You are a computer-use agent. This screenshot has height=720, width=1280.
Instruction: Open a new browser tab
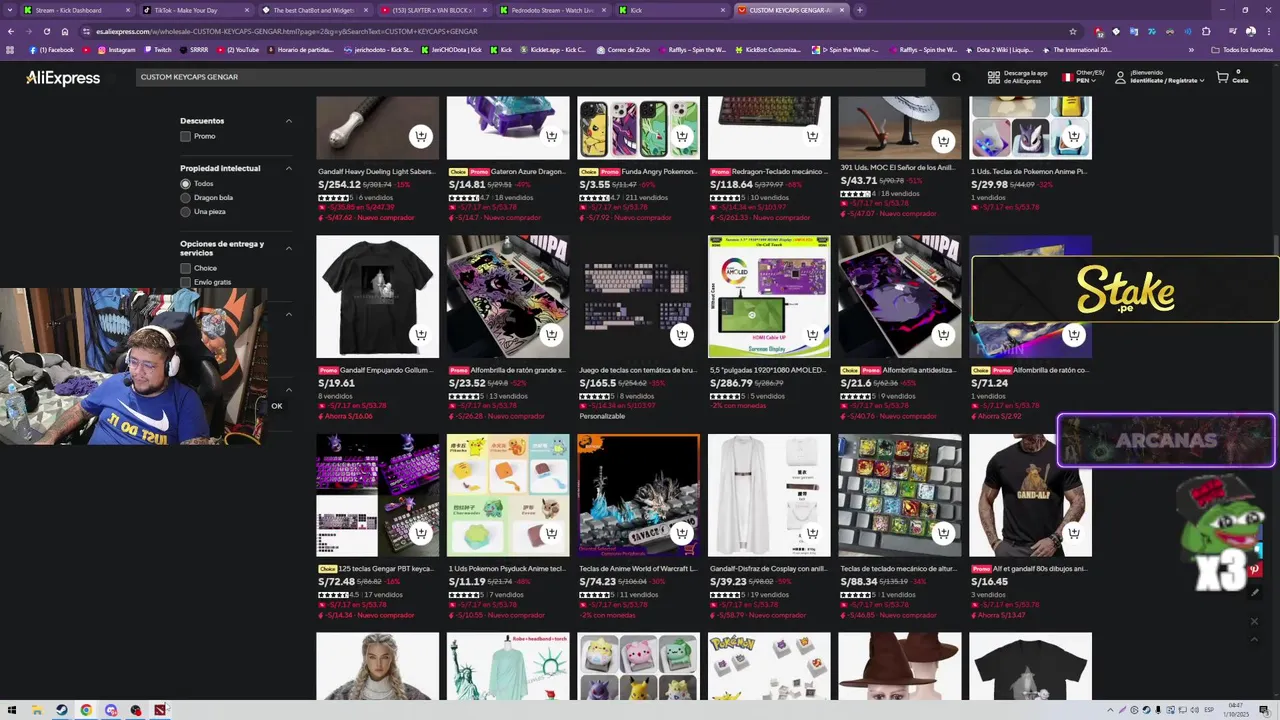coord(859,10)
